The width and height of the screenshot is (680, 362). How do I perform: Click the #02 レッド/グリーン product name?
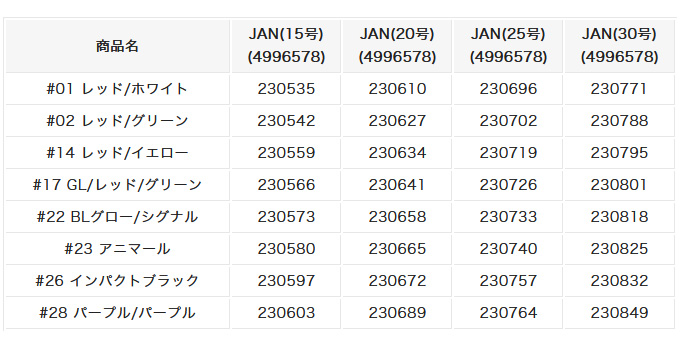point(117,121)
